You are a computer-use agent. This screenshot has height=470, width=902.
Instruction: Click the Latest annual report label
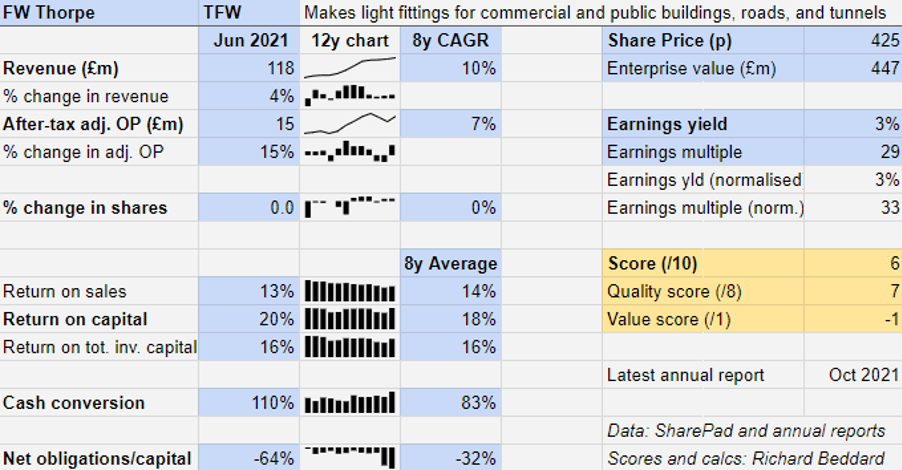point(703,375)
